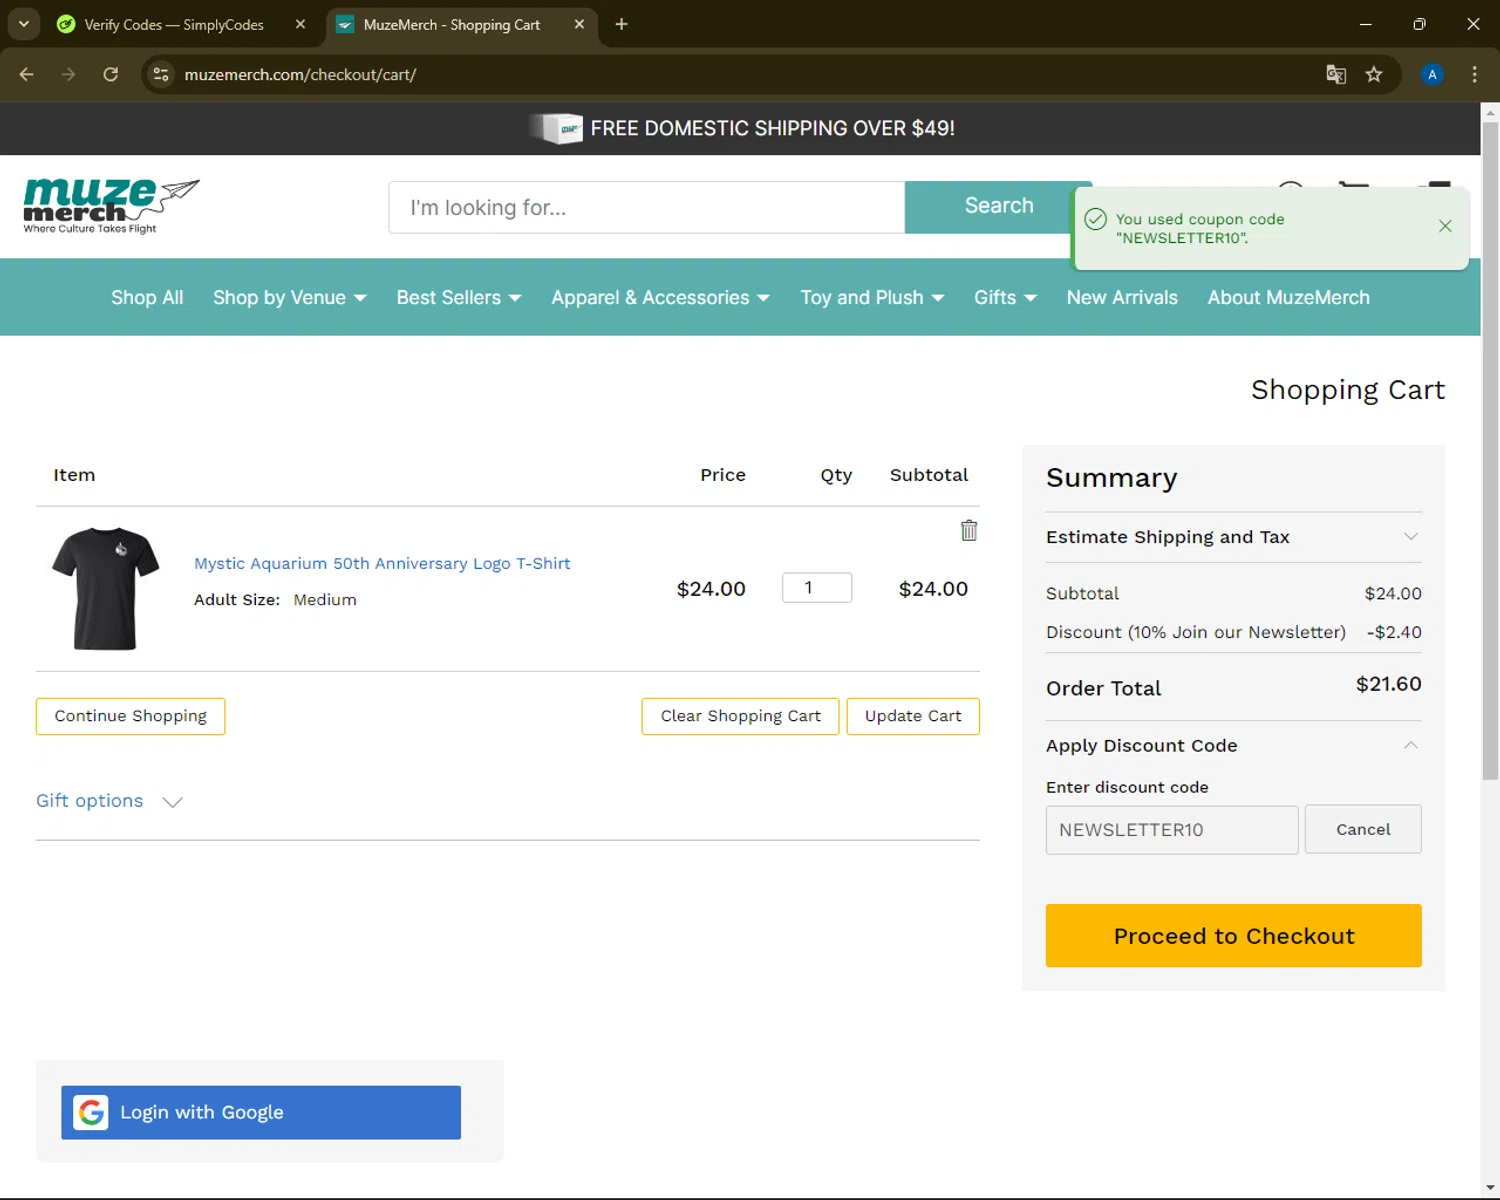Image resolution: width=1500 pixels, height=1200 pixels.
Task: Click the vertical page scrollbar
Action: tap(1490, 450)
